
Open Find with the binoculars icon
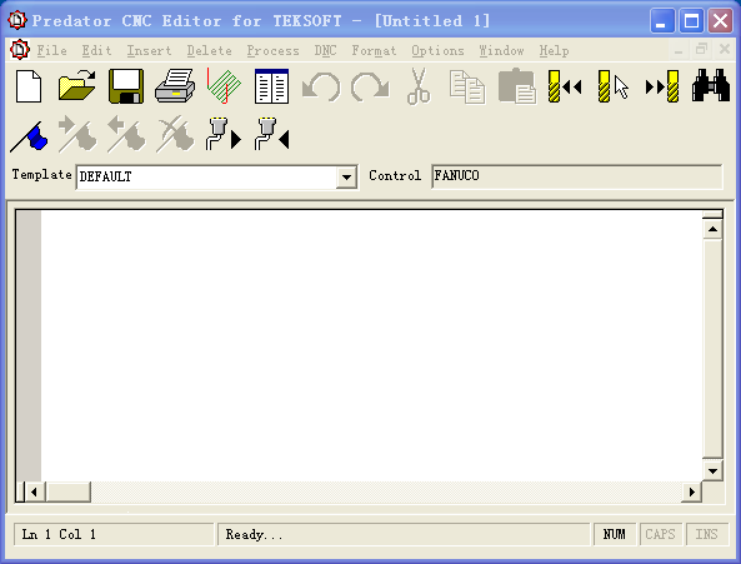point(711,87)
